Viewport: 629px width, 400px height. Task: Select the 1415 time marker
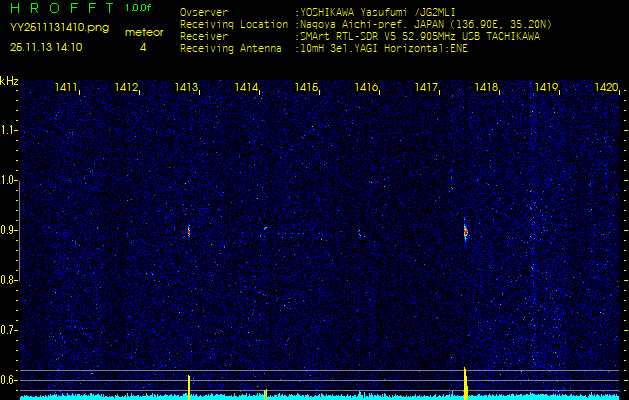click(x=306, y=88)
